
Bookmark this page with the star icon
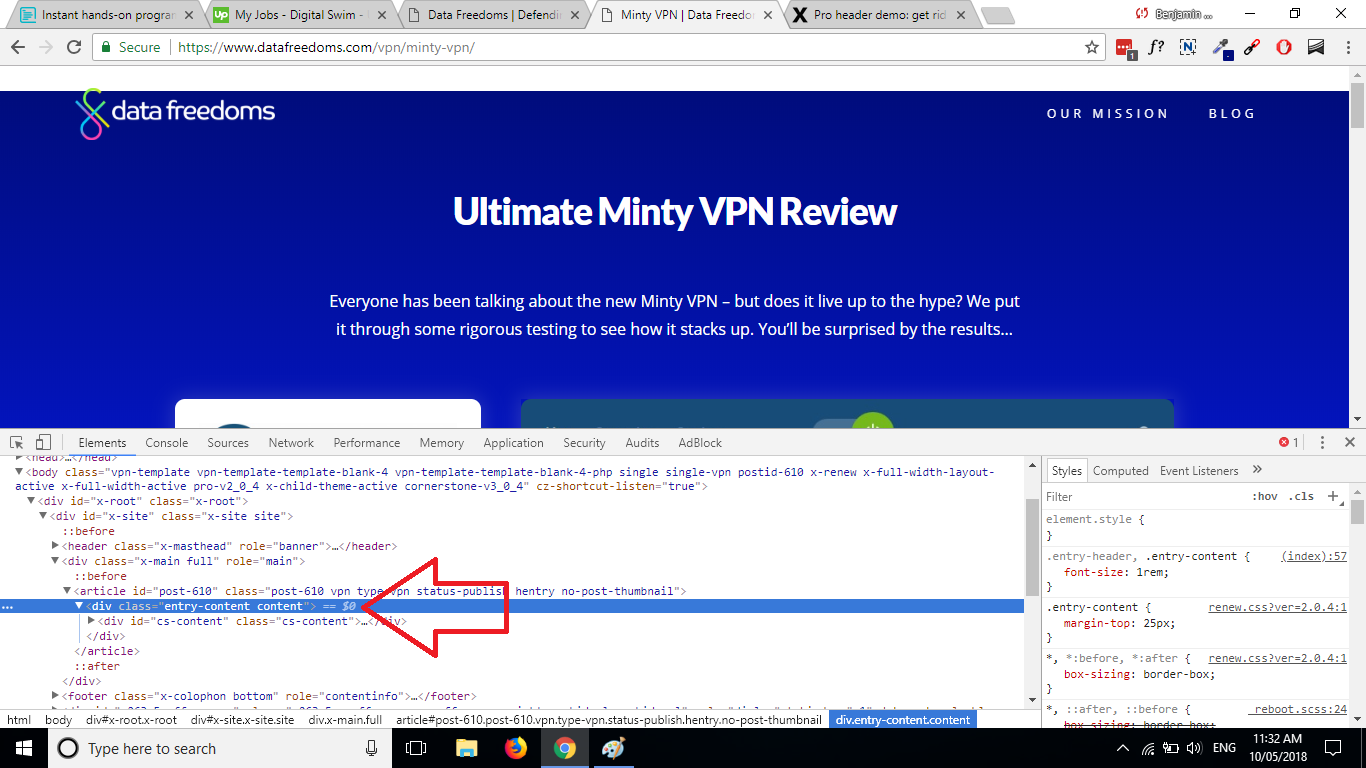click(x=1092, y=47)
